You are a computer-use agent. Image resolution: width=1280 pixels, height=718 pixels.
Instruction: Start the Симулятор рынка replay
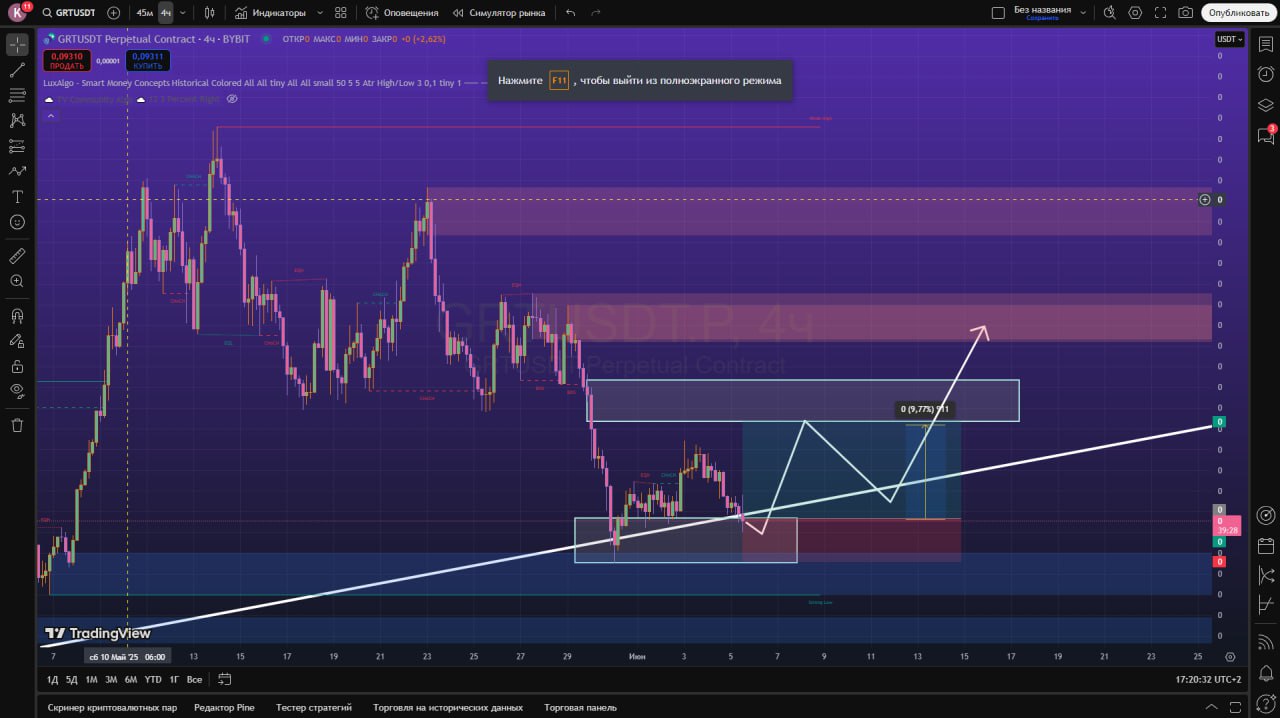tap(499, 13)
